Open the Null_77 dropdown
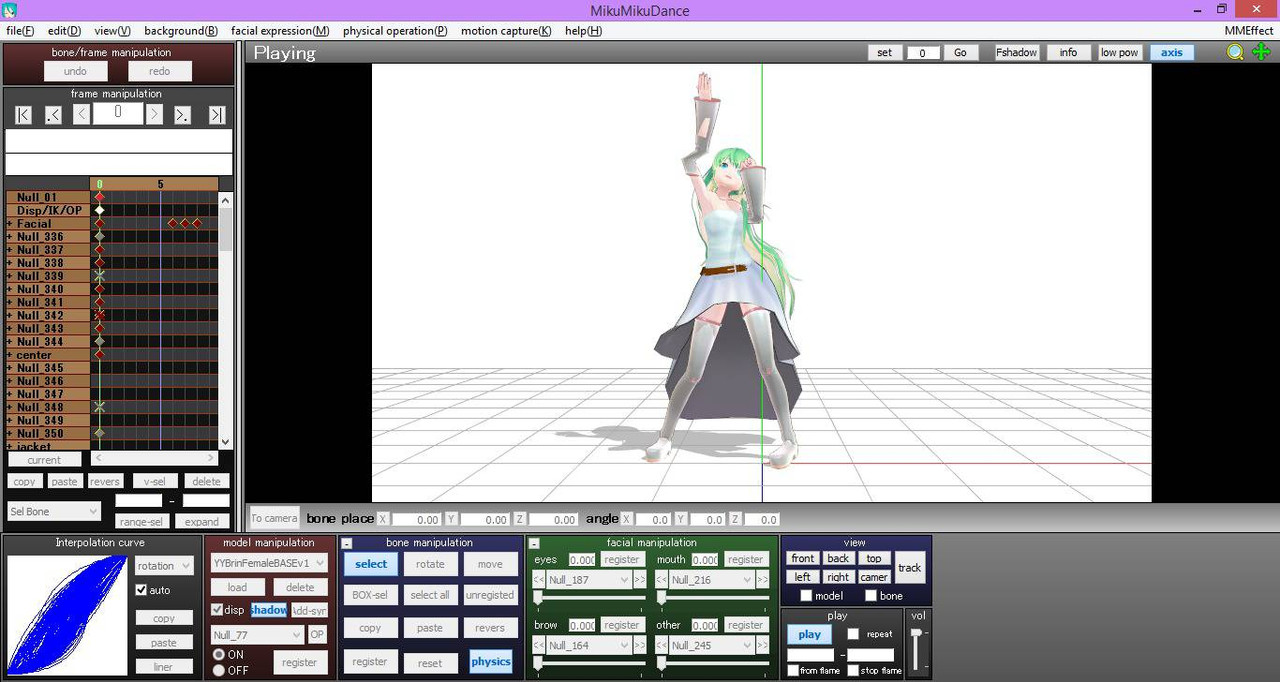Image resolution: width=1280 pixels, height=682 pixels. (x=257, y=635)
